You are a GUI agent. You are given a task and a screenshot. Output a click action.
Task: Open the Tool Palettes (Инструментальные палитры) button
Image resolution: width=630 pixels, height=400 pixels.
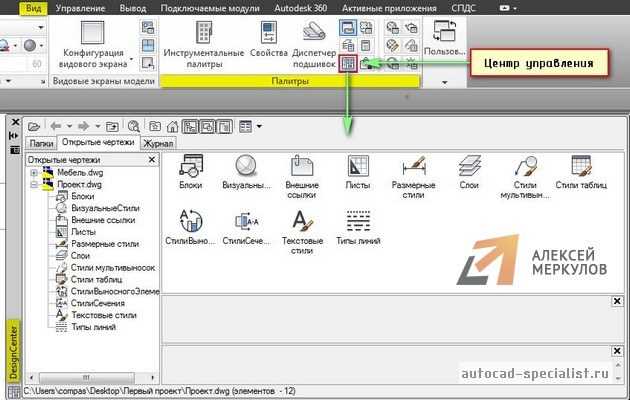click(x=204, y=44)
